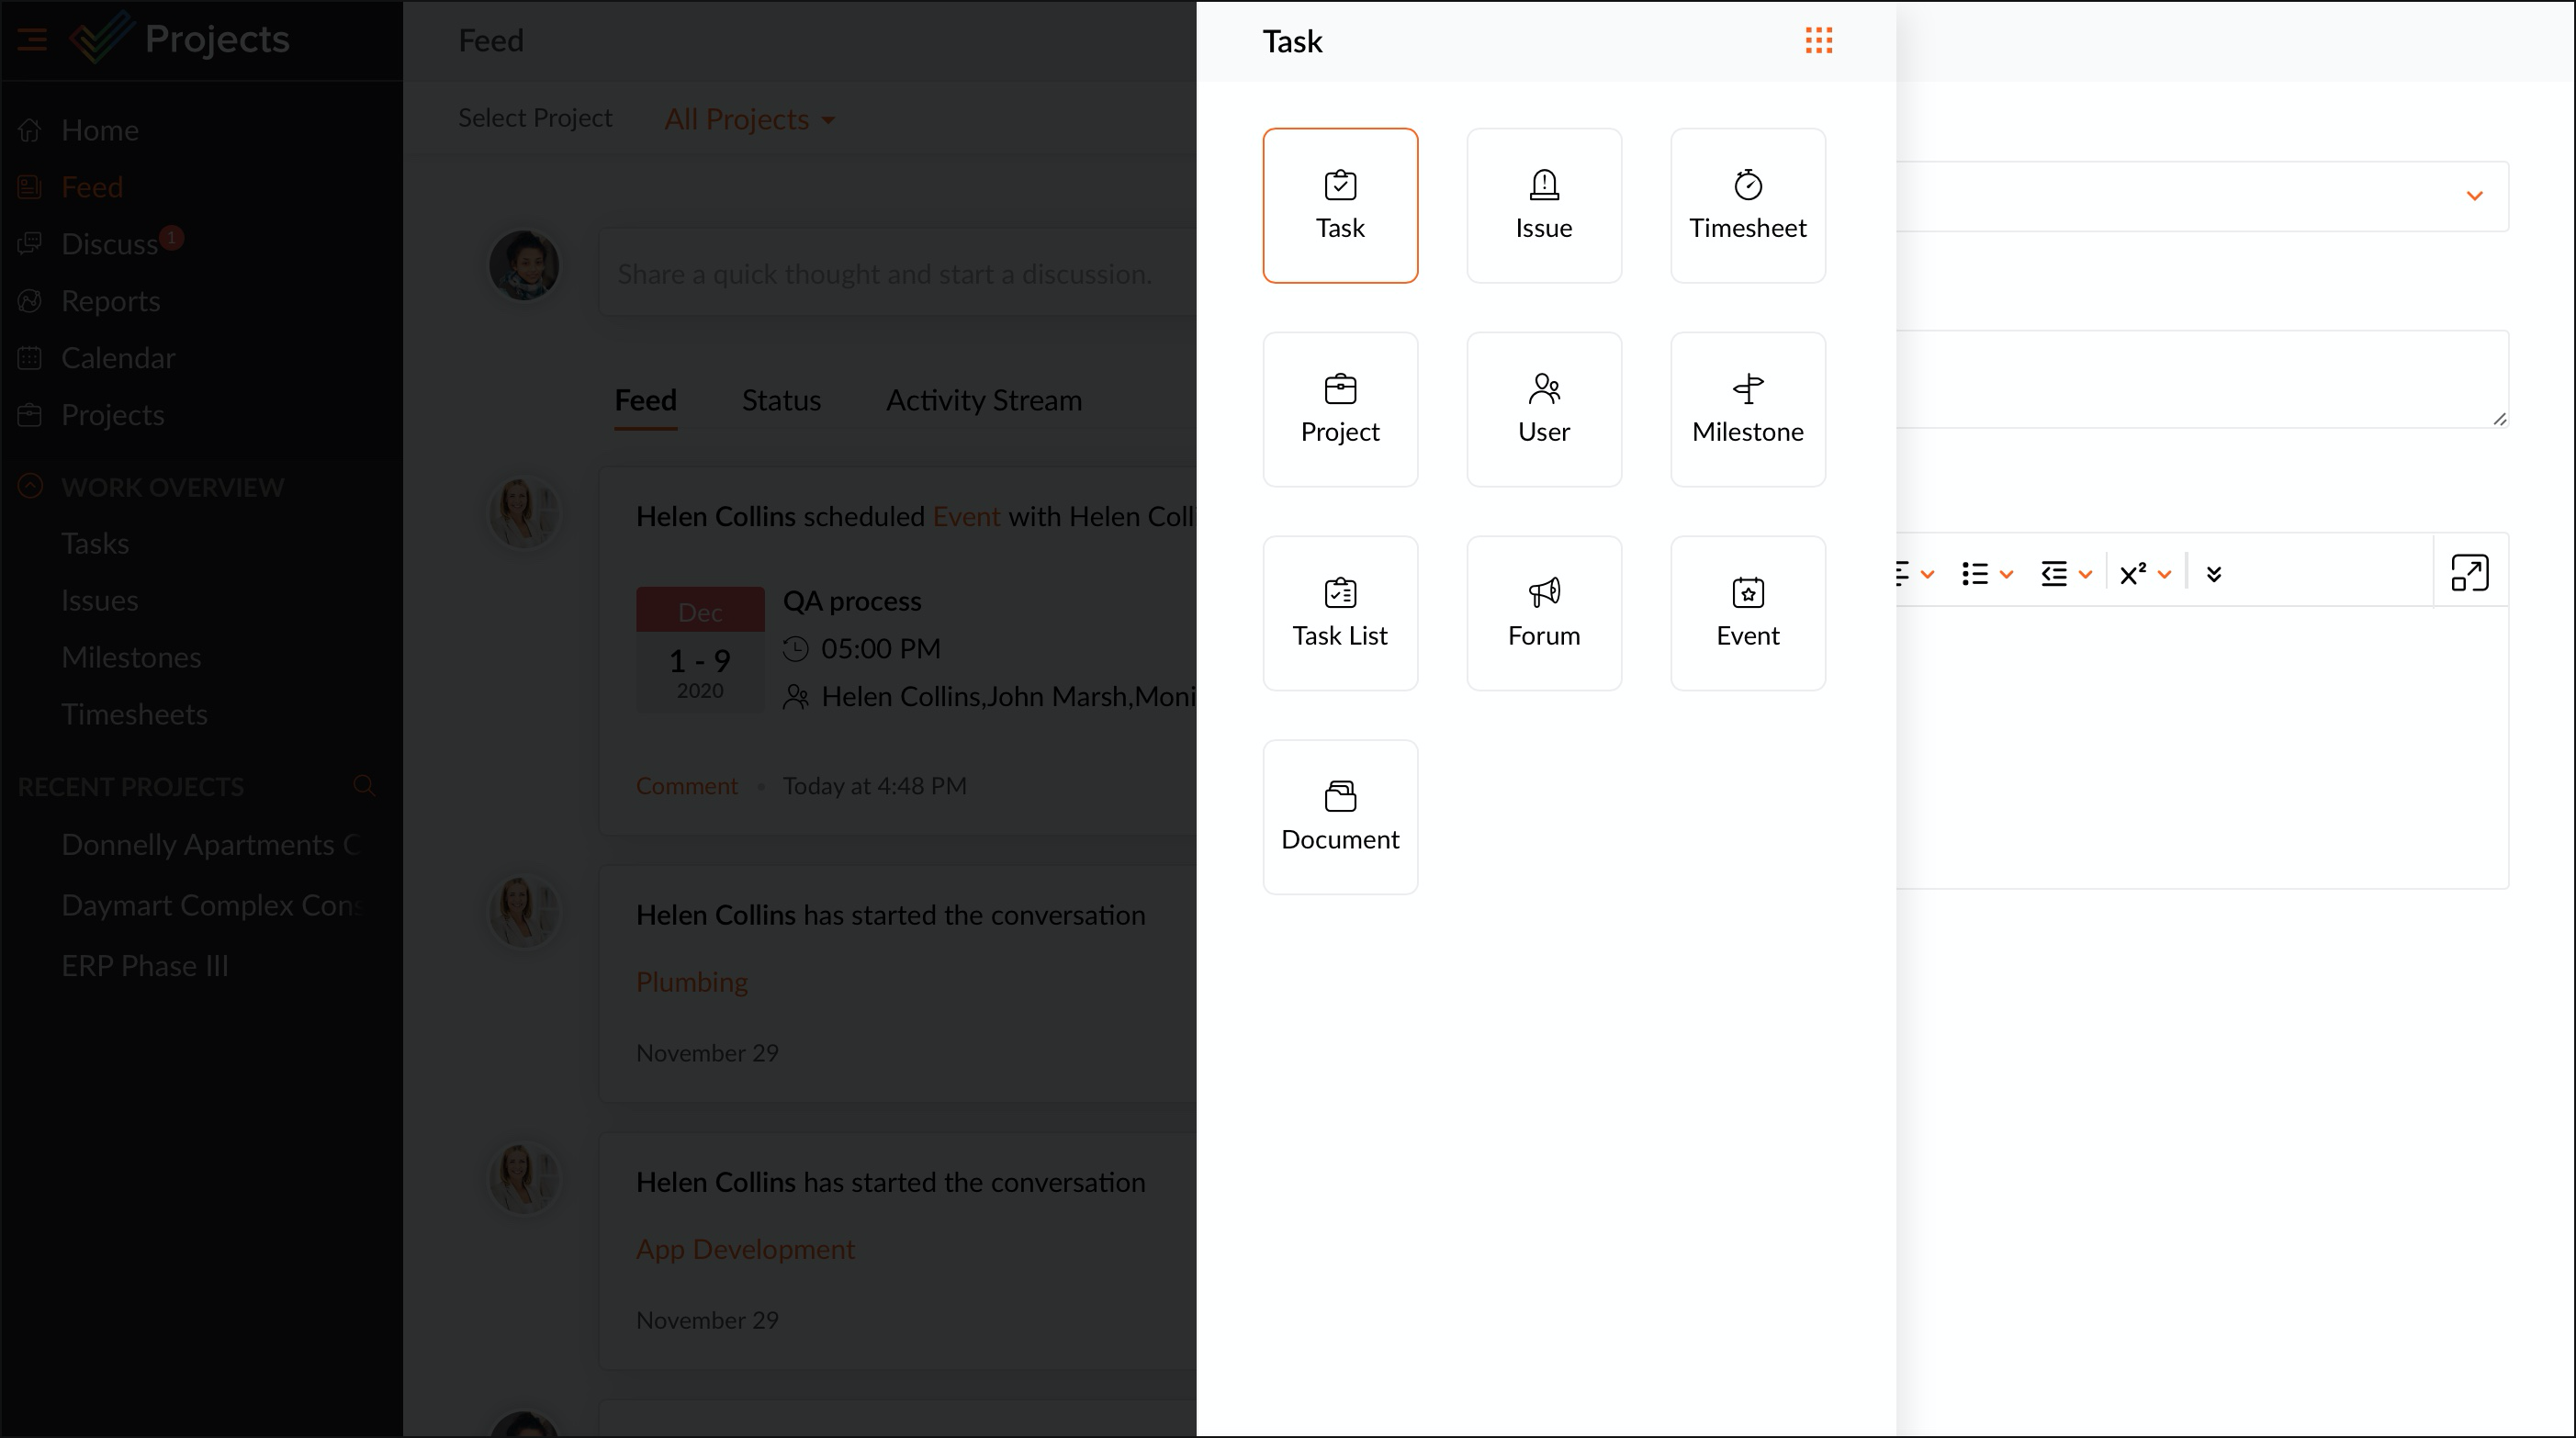Choose the Timesheet stopwatch tile

[1747, 205]
